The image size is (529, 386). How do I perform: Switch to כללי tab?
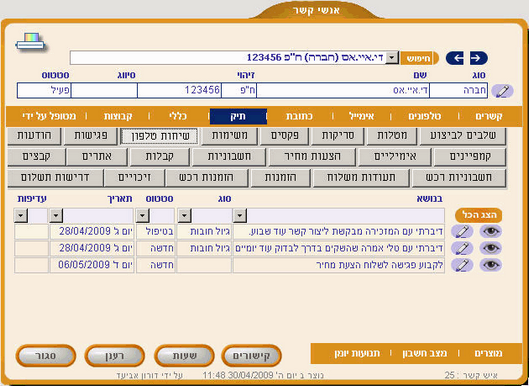pyautogui.click(x=178, y=116)
